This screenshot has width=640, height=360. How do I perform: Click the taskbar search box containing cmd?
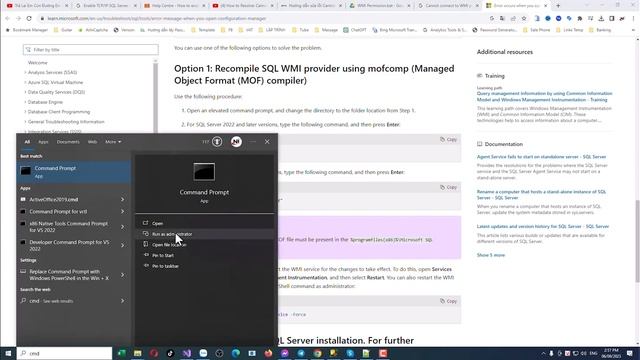point(64,353)
